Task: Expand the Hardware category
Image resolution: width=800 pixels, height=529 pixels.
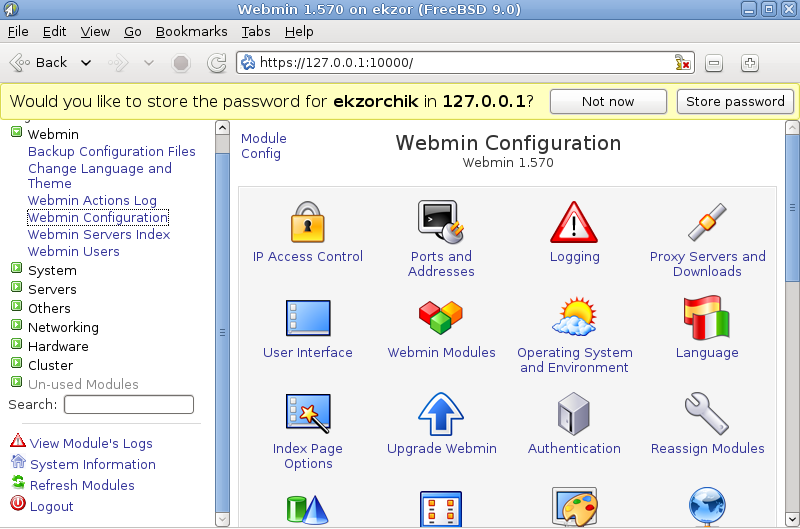Action: pyautogui.click(x=17, y=344)
